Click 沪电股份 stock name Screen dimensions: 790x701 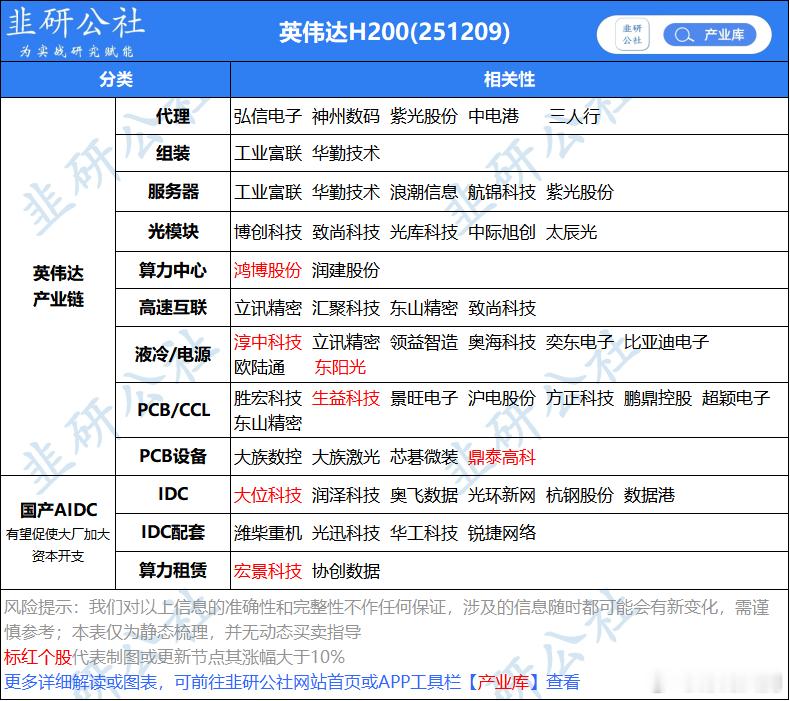(502, 398)
